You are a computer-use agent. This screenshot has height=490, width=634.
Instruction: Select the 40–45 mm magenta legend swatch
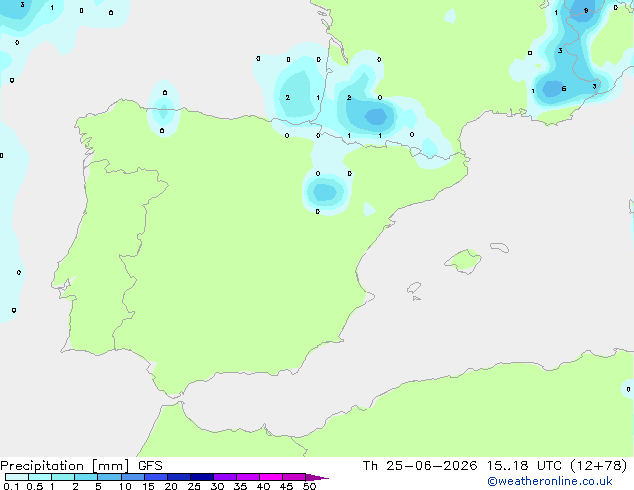tap(271, 477)
